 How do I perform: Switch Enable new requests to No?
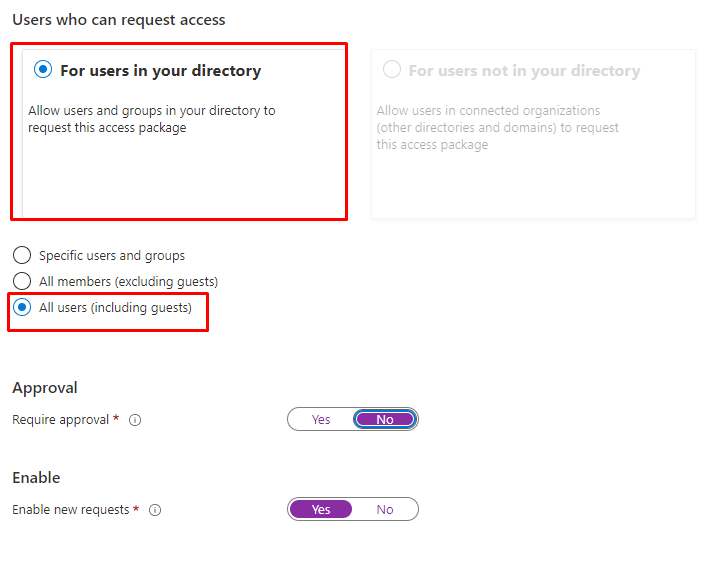[385, 510]
